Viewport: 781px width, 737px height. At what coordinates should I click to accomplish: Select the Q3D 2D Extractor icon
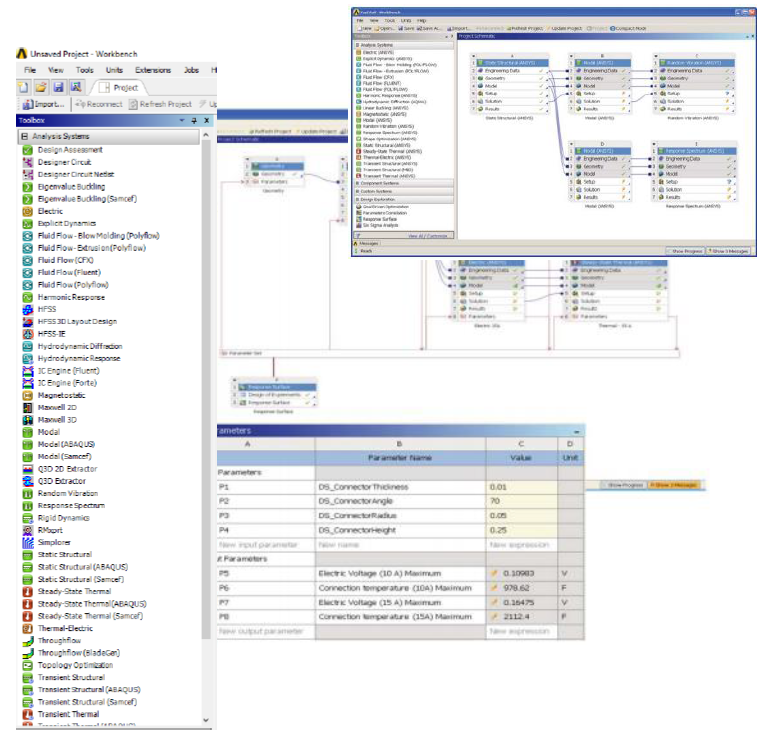(28, 469)
